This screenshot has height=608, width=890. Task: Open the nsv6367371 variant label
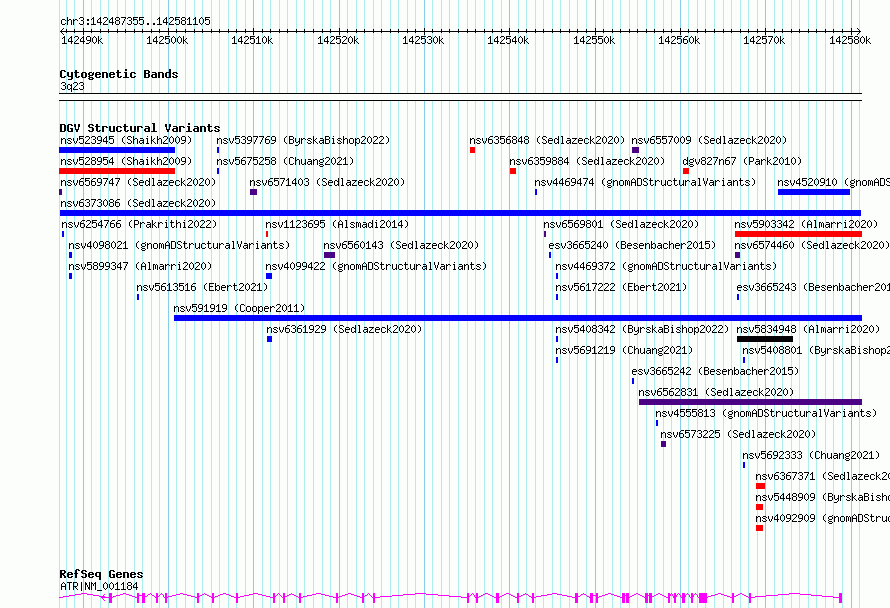[x=822, y=476]
